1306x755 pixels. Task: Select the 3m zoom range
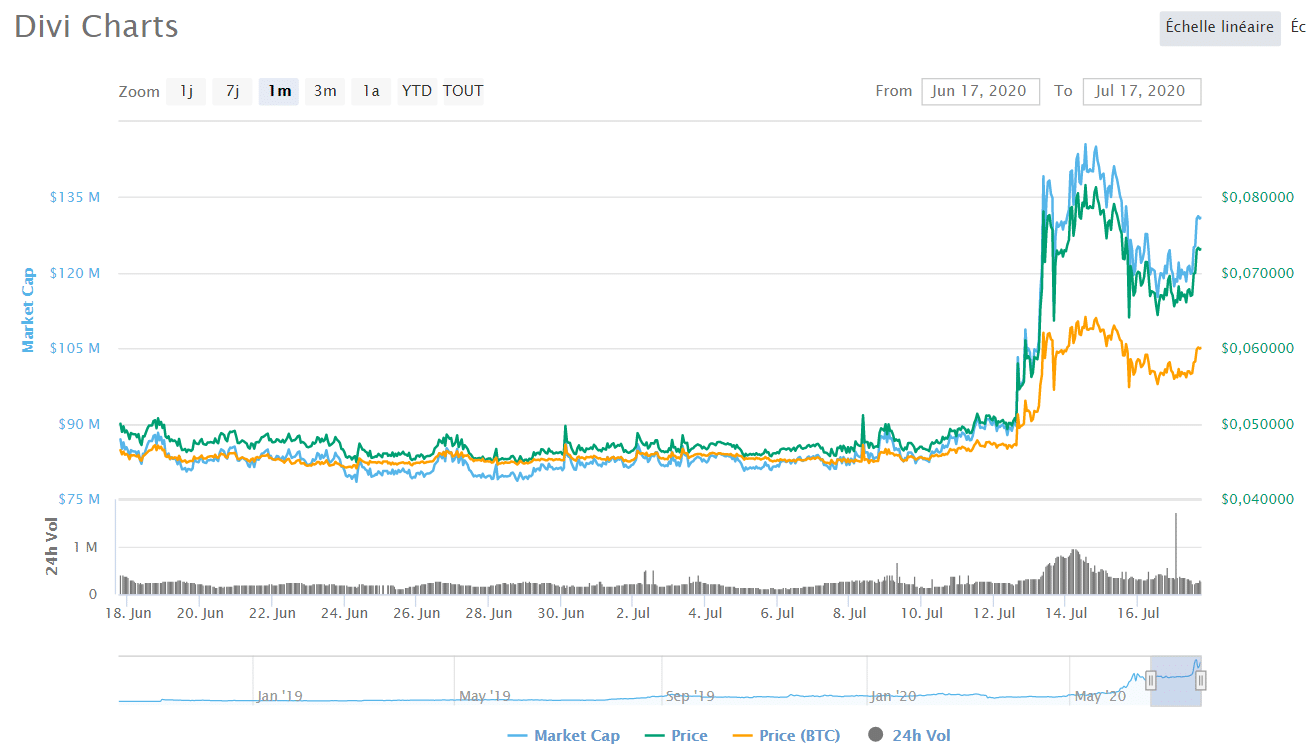(x=325, y=91)
